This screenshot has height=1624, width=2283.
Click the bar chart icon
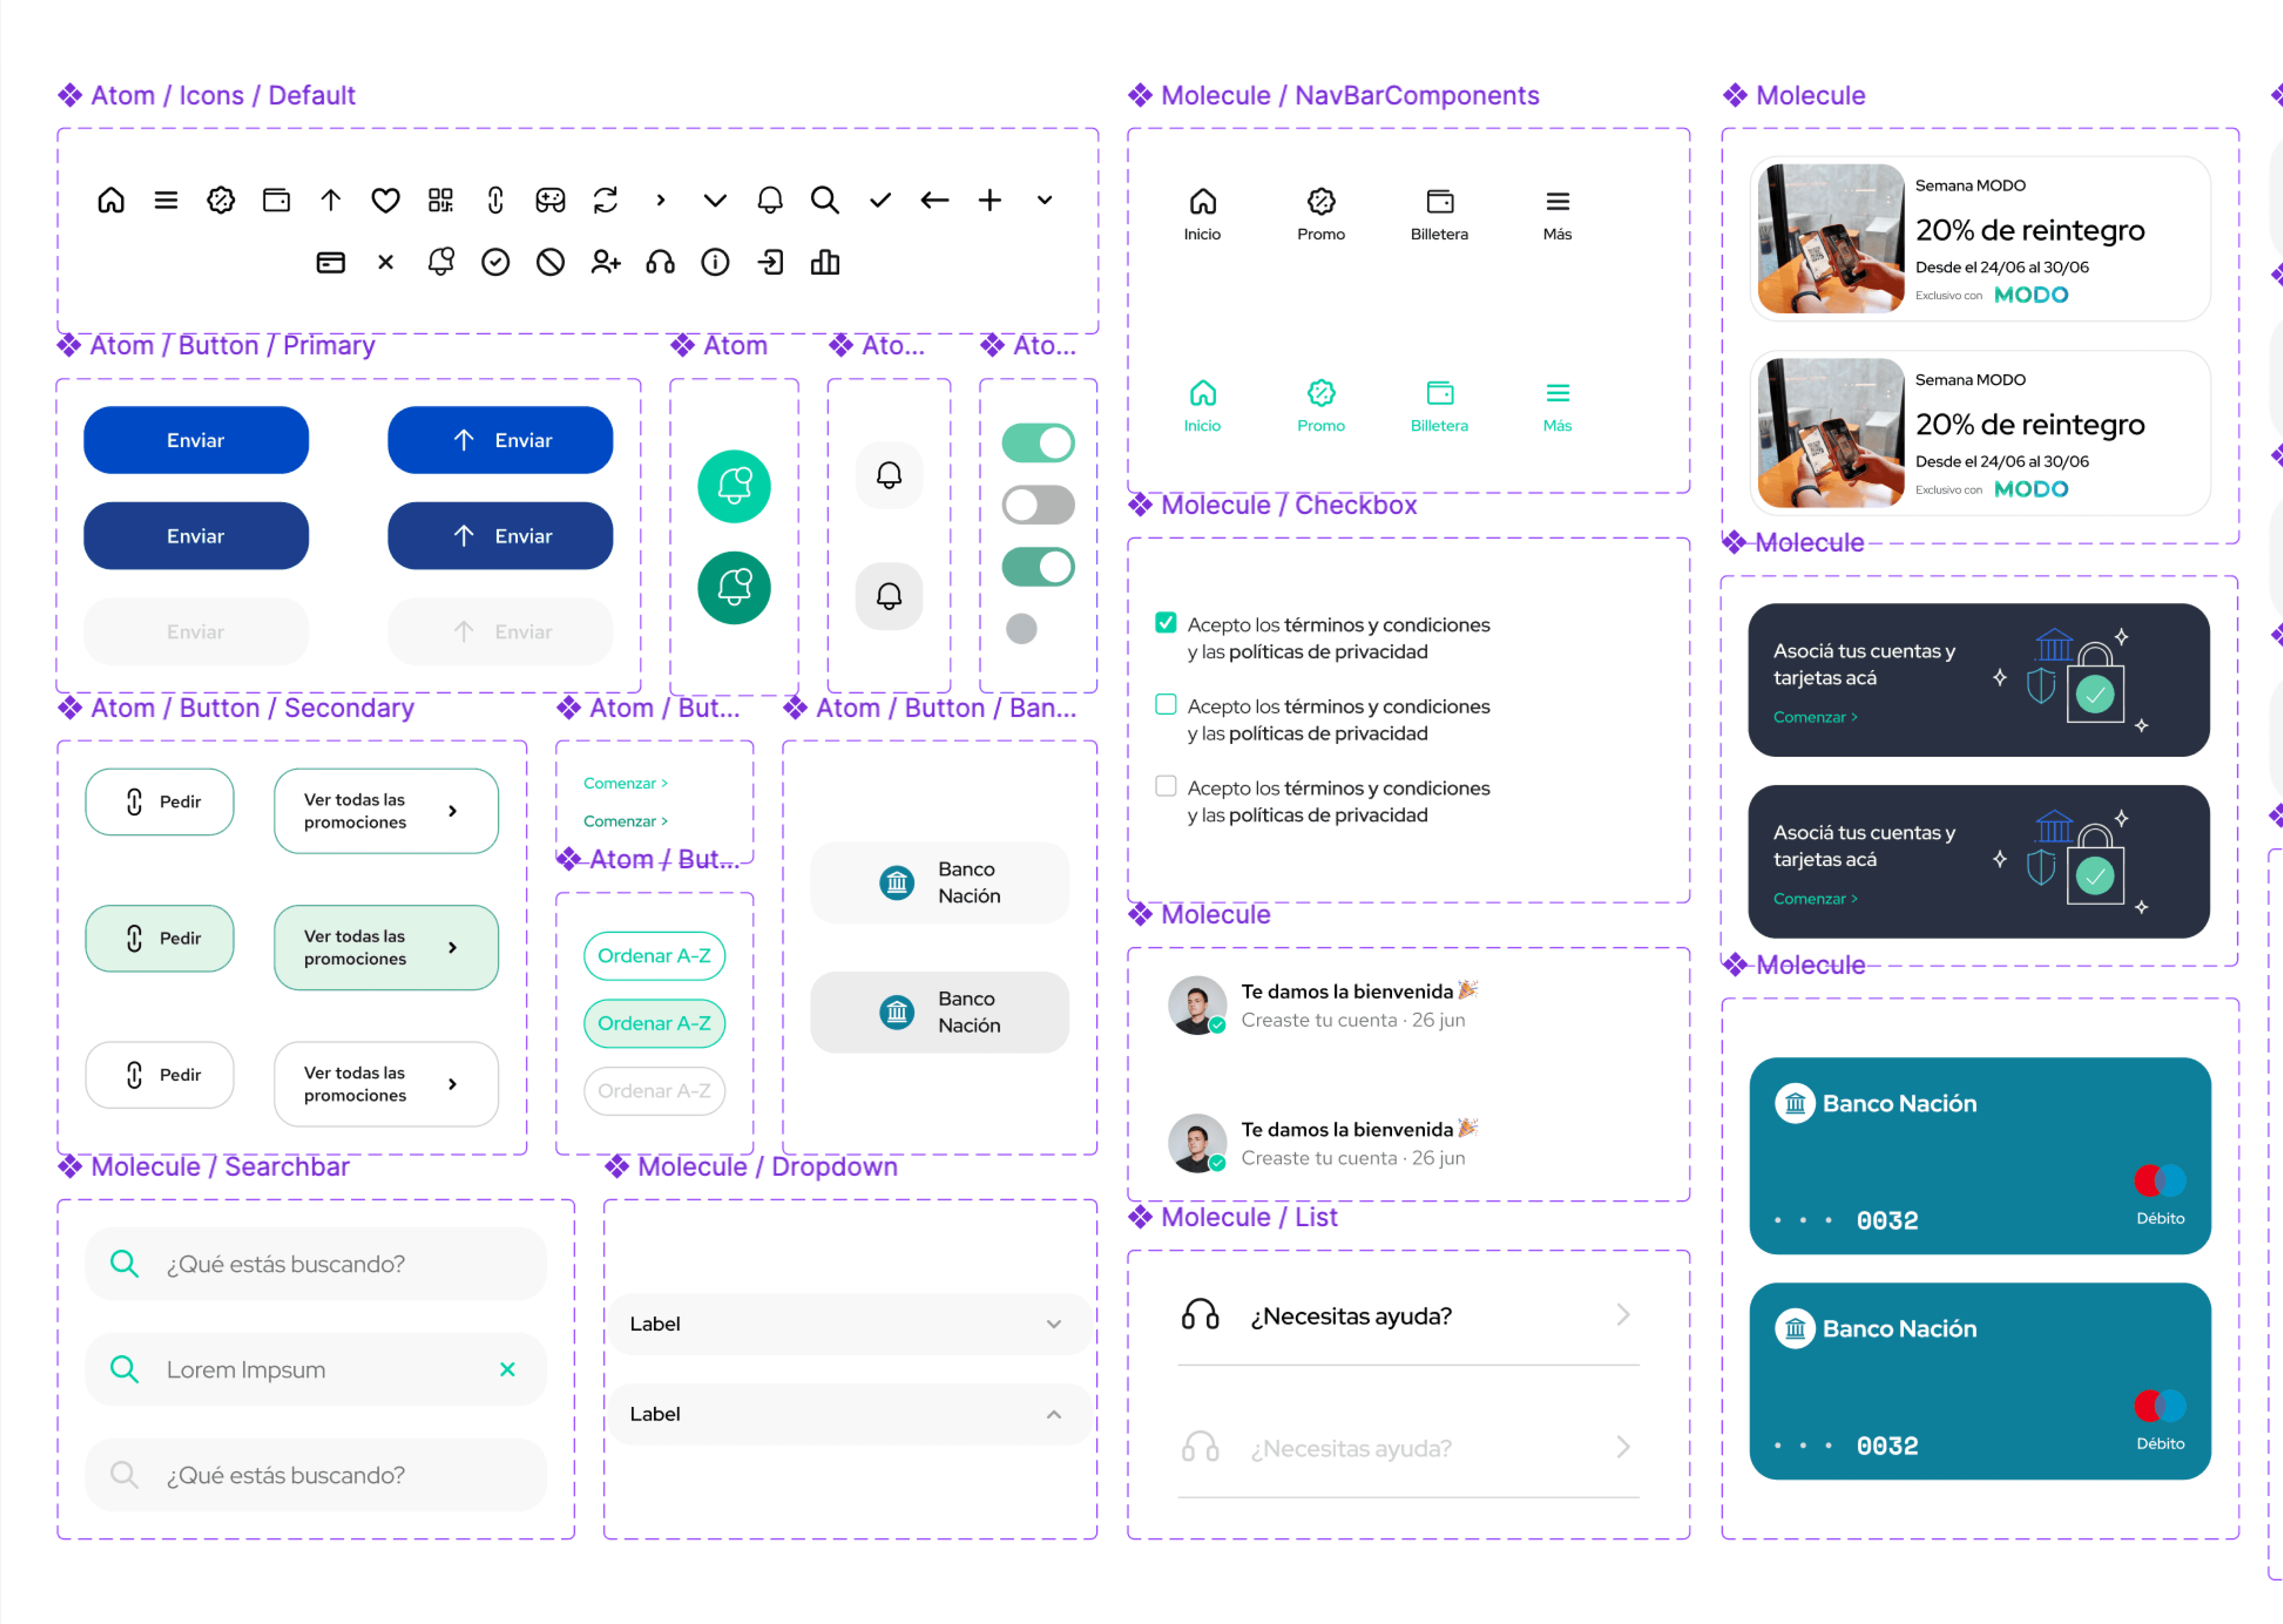[825, 263]
